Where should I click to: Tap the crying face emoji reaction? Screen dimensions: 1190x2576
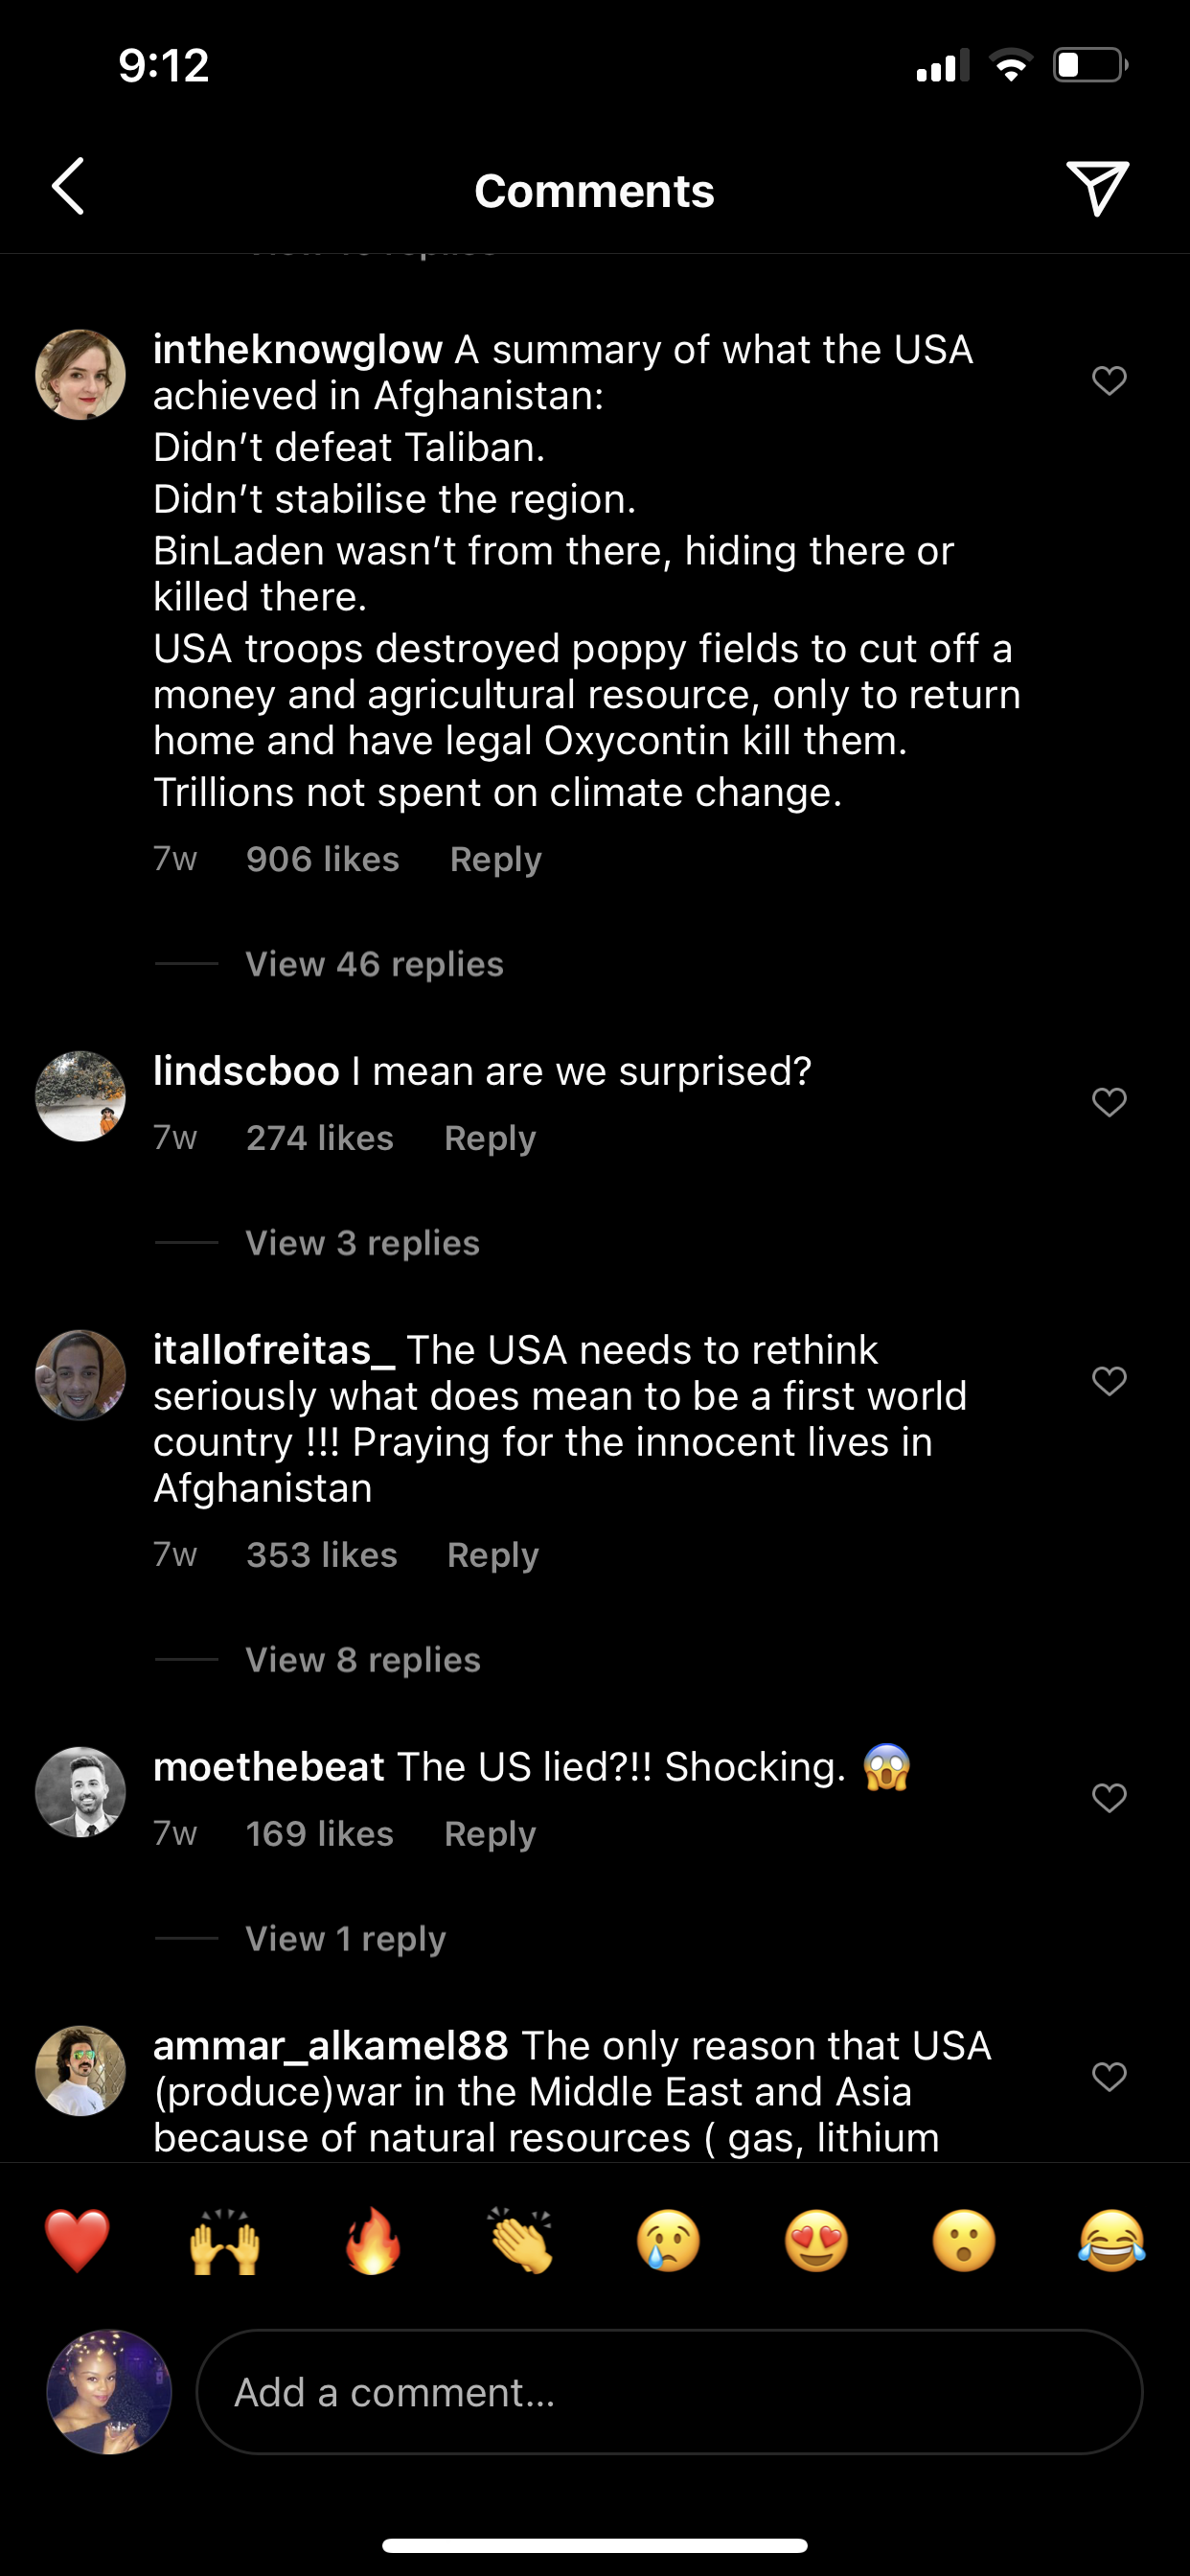point(668,2240)
